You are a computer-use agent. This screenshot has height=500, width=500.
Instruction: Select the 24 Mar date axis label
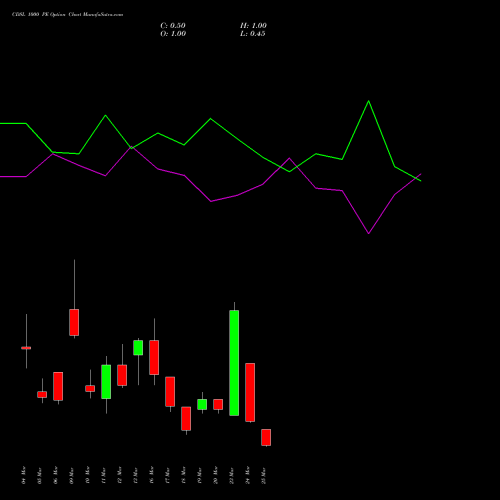248,475
